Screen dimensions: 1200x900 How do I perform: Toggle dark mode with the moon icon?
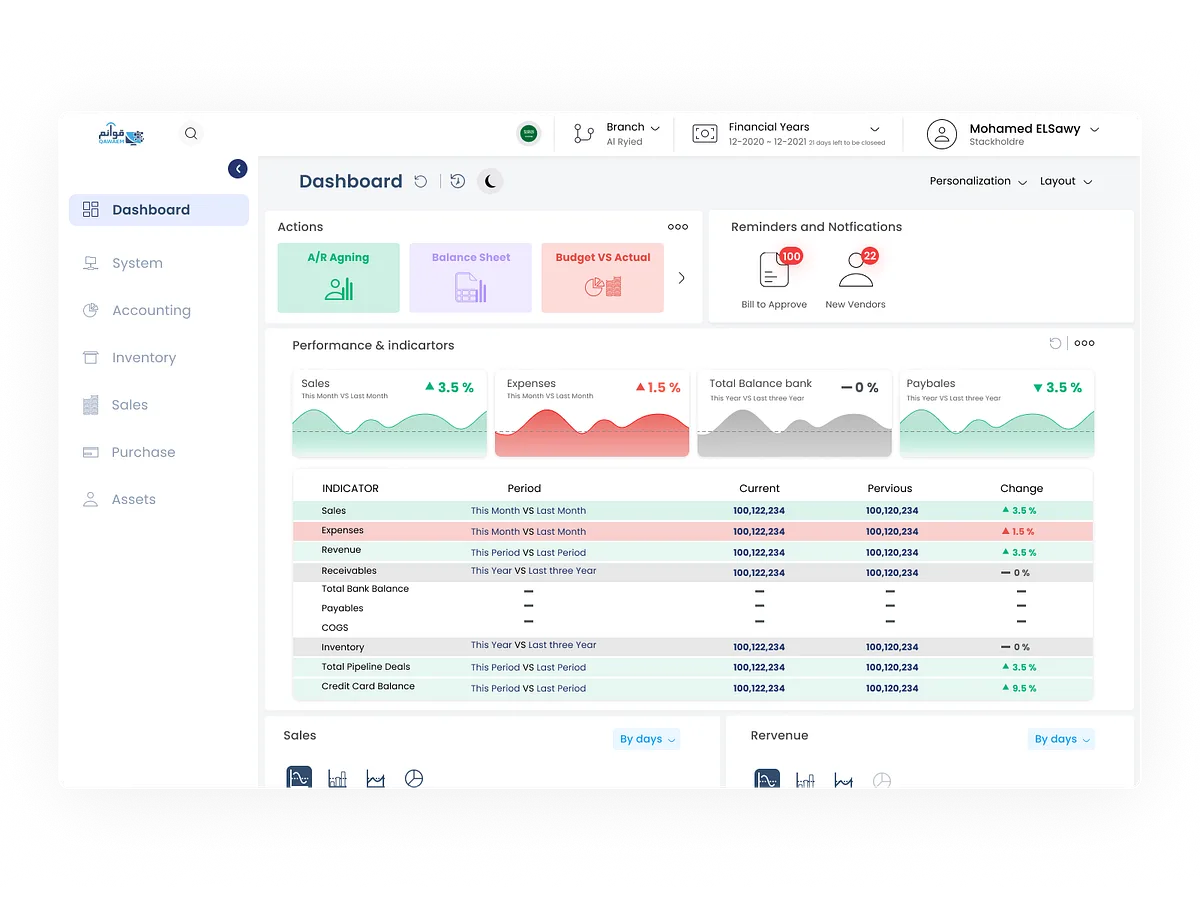tap(490, 181)
